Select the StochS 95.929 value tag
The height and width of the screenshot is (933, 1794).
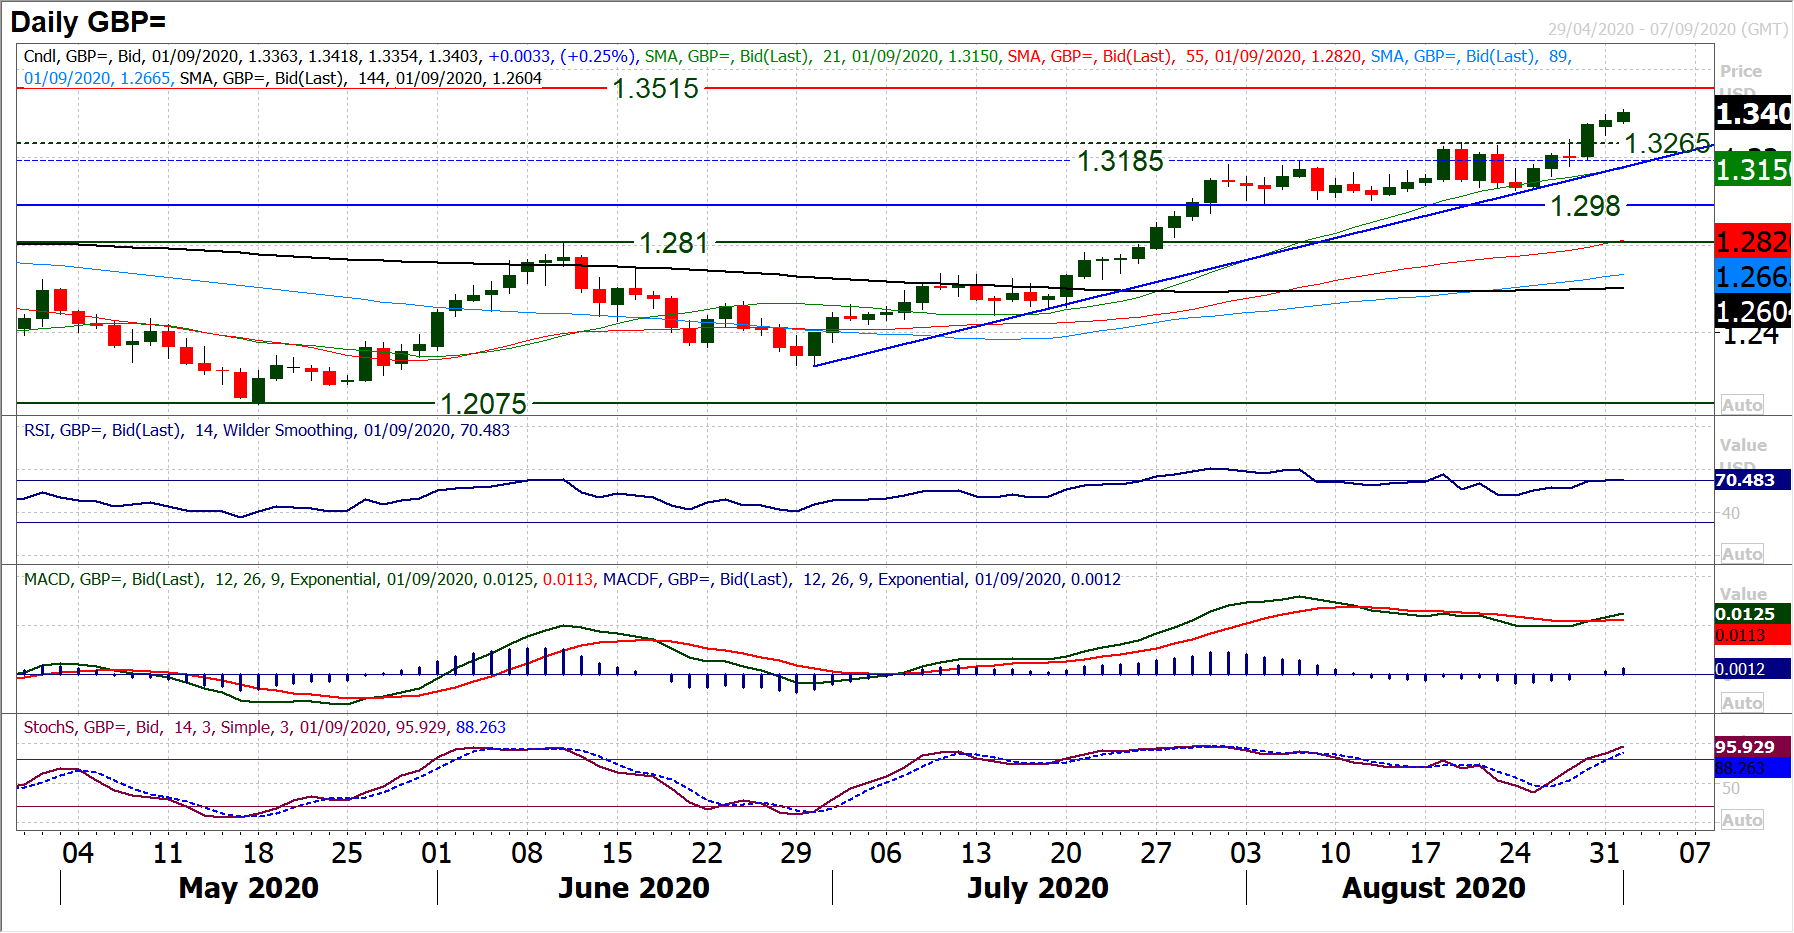(1745, 747)
